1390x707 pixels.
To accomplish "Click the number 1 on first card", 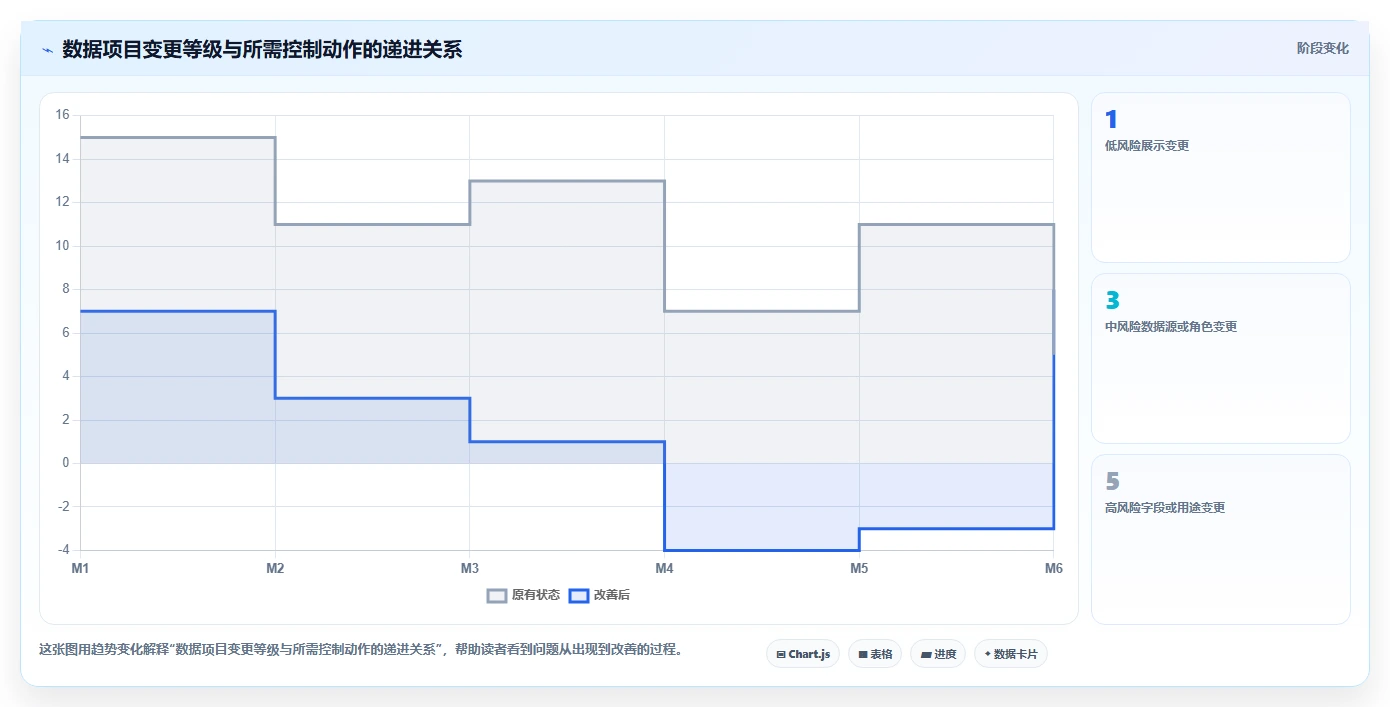I will tap(1111, 120).
